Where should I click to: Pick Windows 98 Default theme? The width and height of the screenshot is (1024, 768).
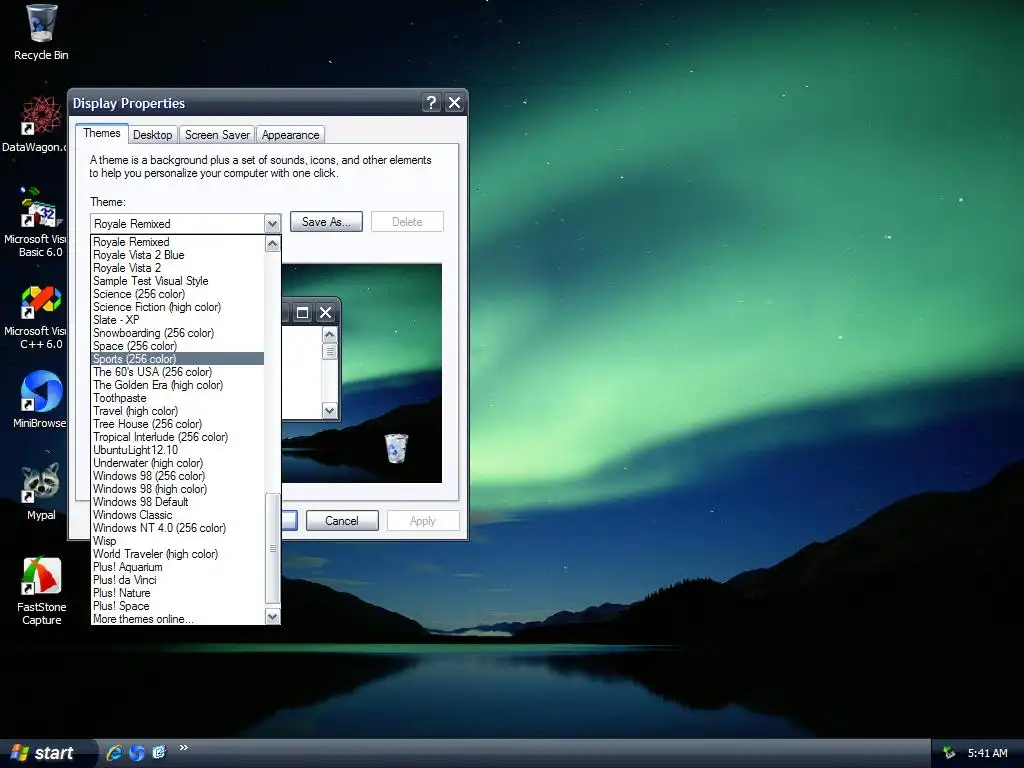coord(178,502)
